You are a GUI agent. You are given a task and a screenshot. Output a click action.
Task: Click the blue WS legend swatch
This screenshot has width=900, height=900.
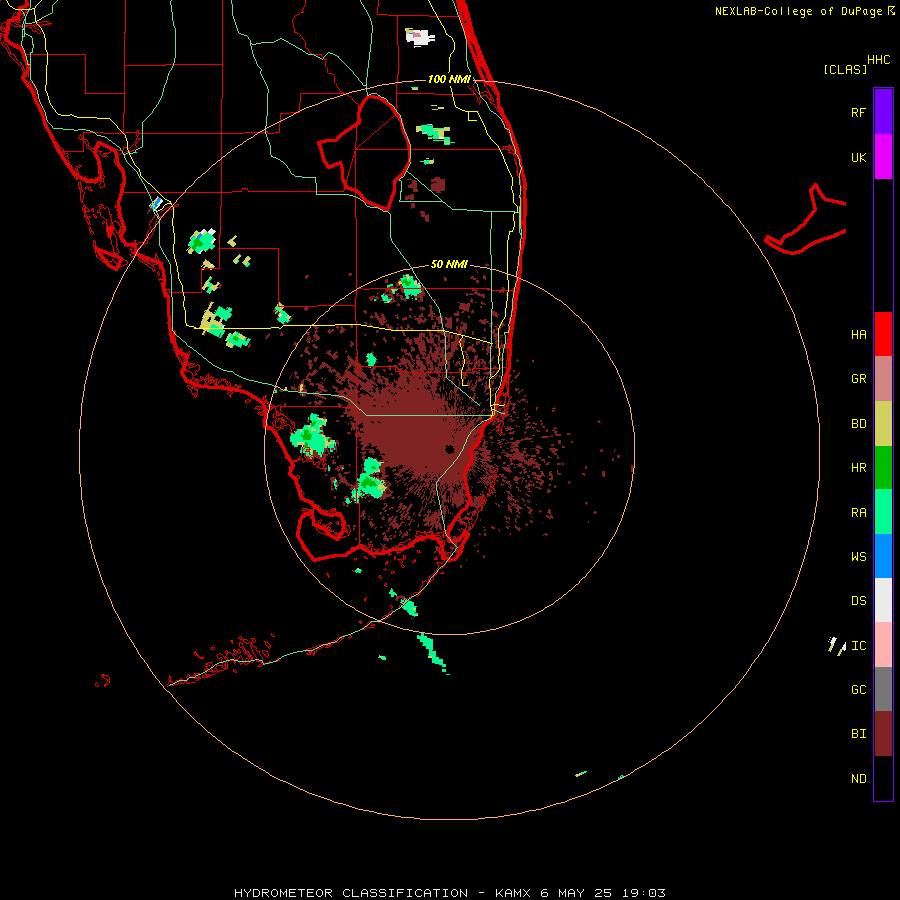[883, 556]
